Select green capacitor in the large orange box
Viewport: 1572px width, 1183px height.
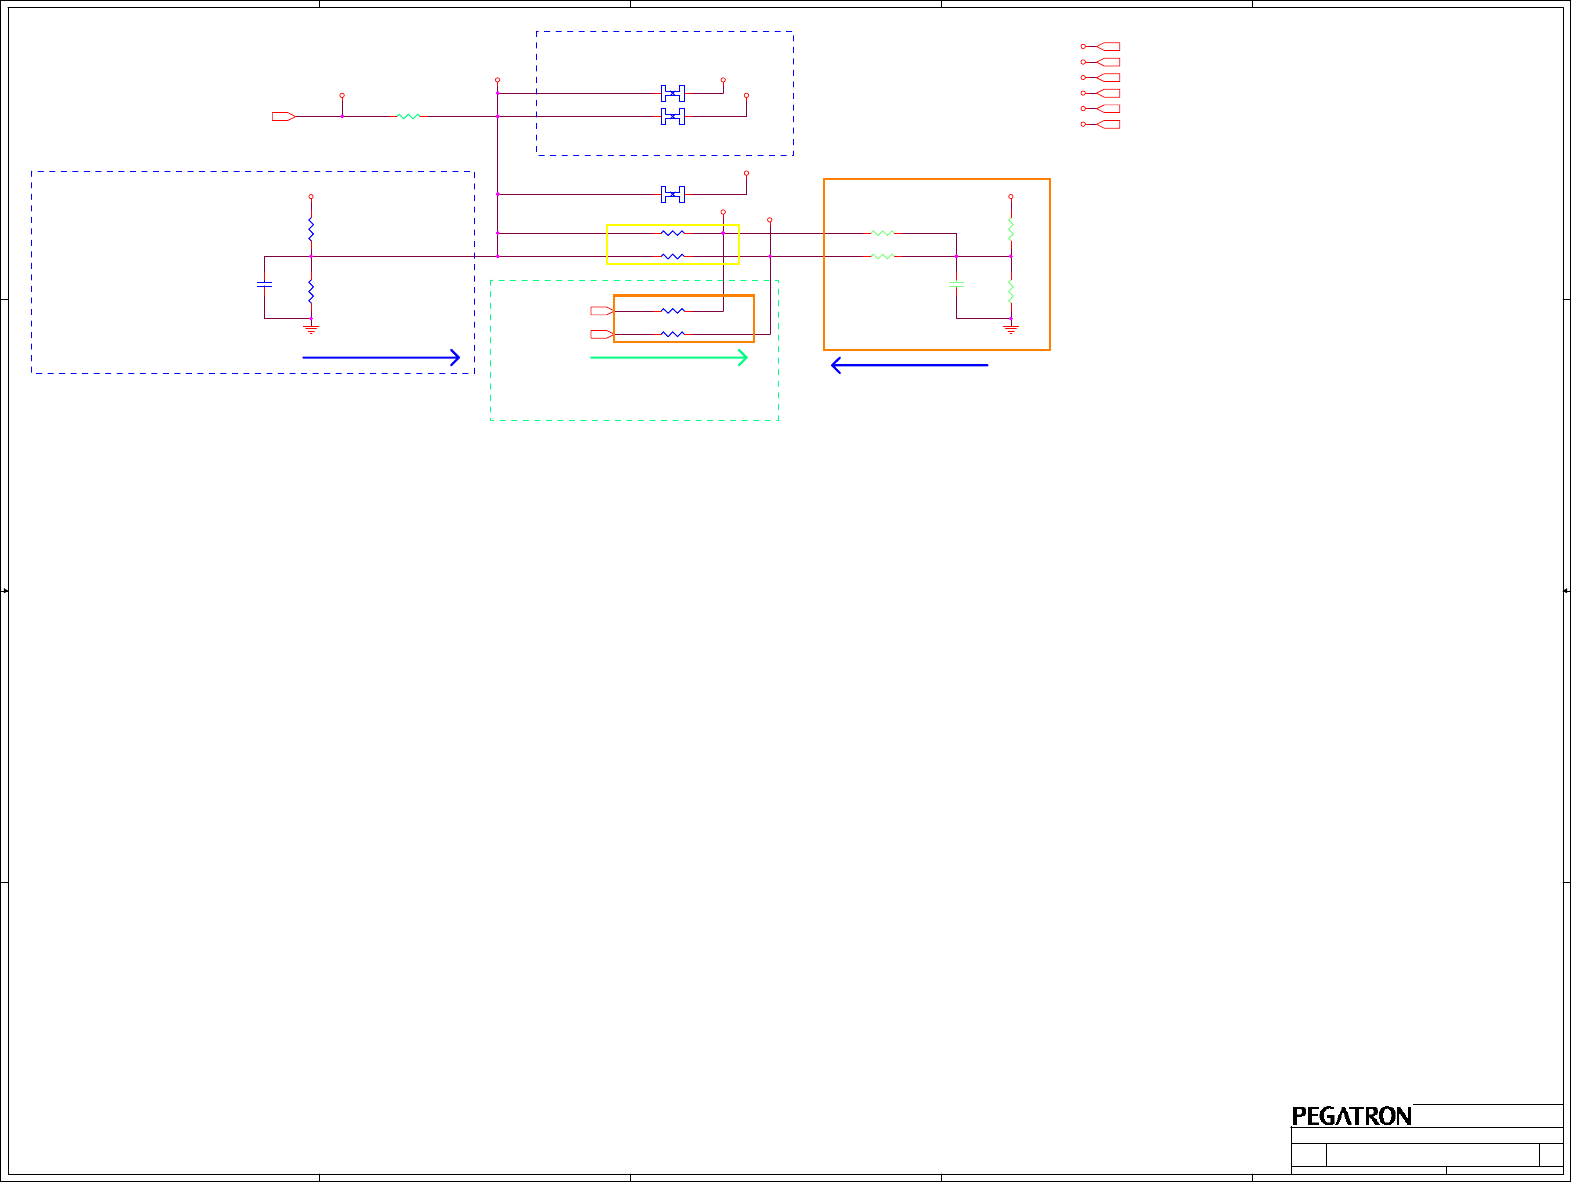(x=956, y=284)
